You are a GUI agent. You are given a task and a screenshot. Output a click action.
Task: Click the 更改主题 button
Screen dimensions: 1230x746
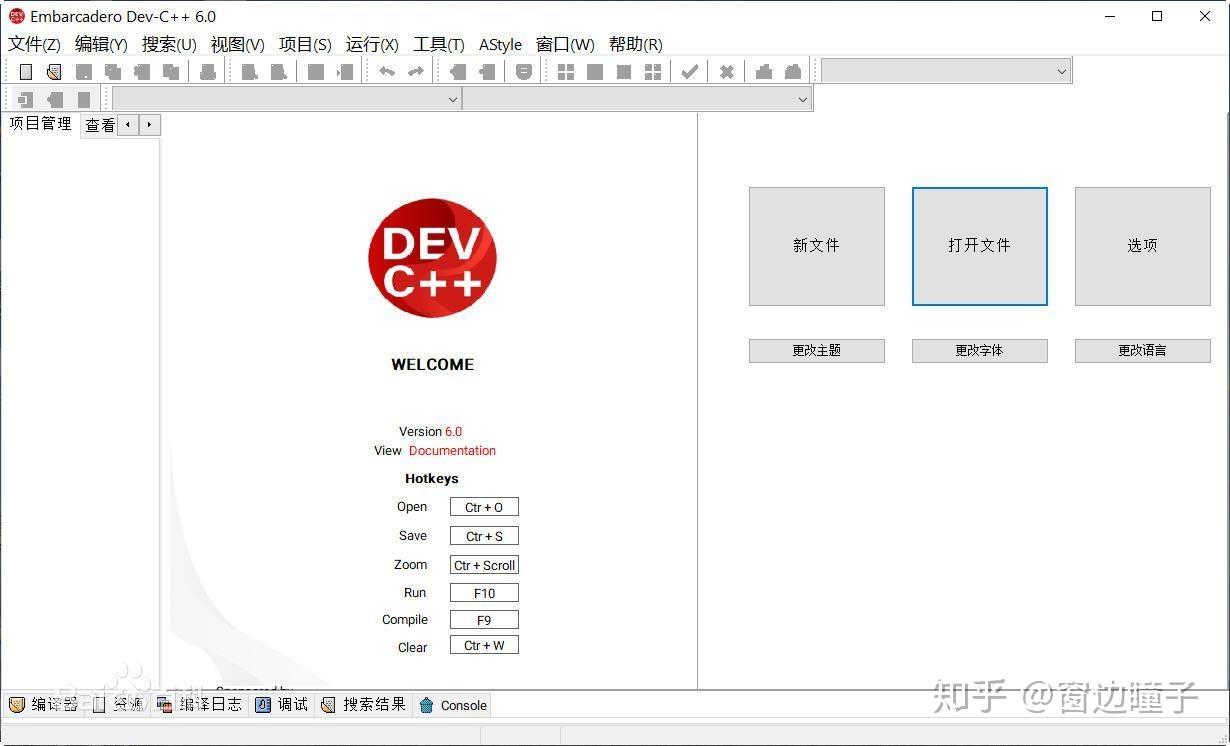816,350
